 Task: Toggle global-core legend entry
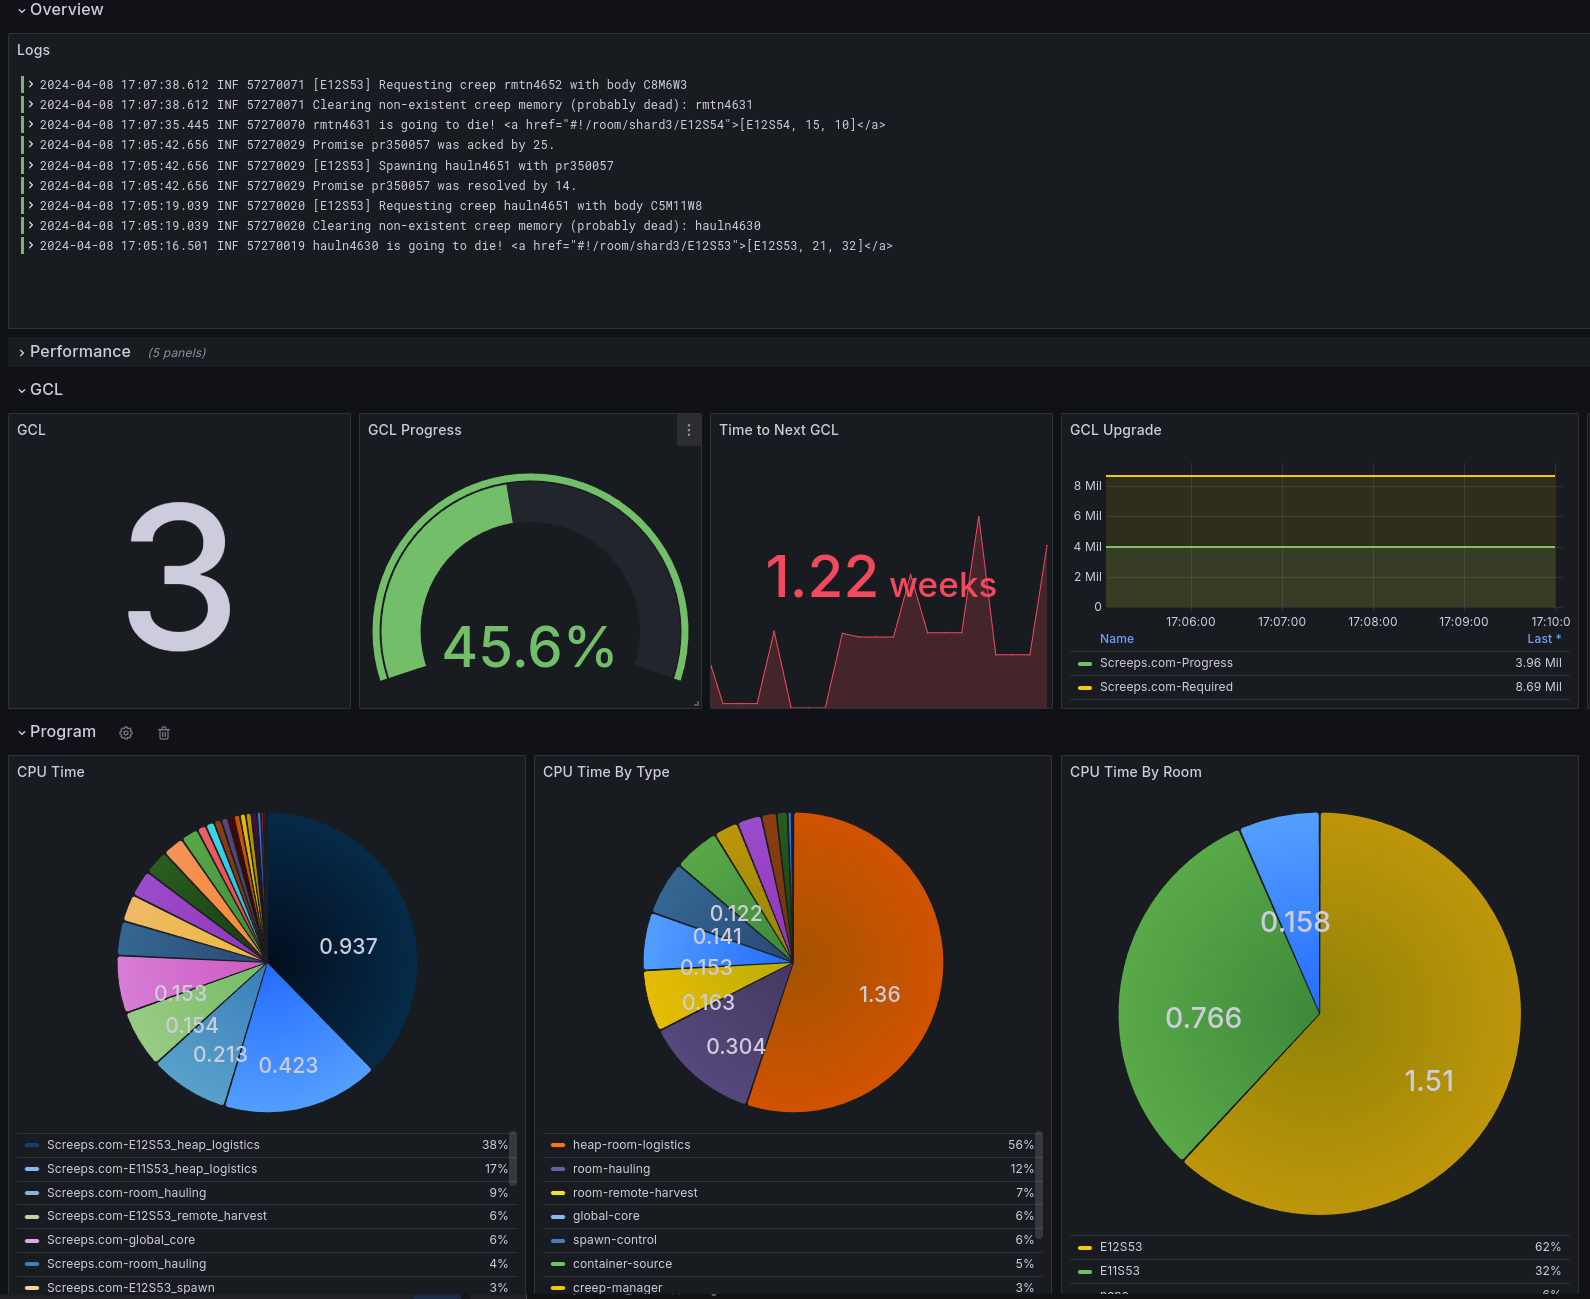pyautogui.click(x=606, y=1216)
